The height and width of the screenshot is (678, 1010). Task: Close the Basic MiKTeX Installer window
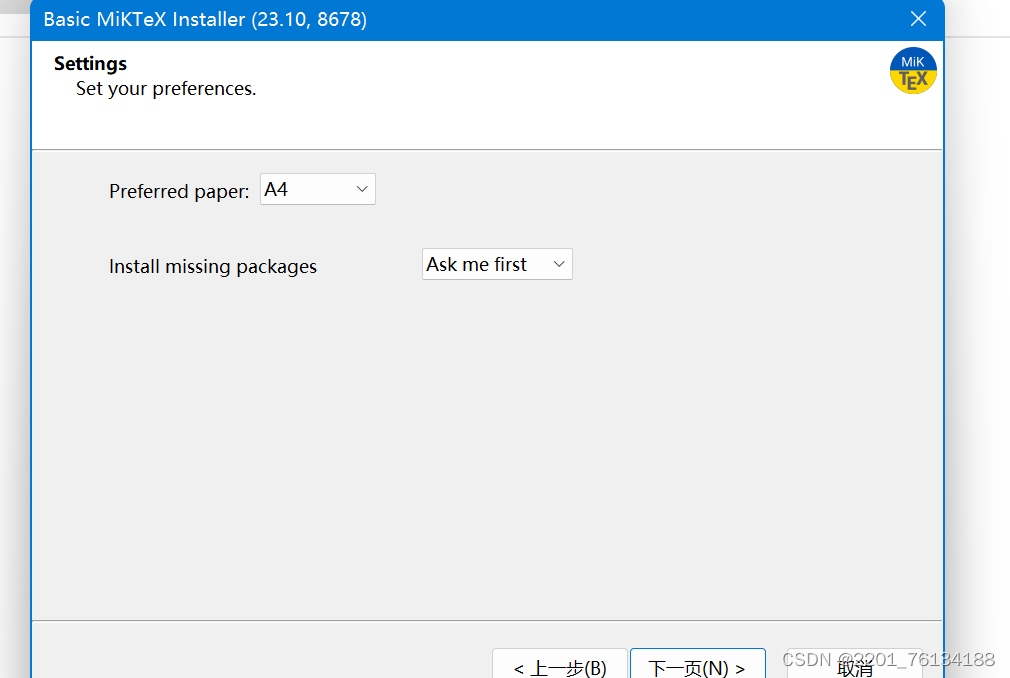coord(918,19)
